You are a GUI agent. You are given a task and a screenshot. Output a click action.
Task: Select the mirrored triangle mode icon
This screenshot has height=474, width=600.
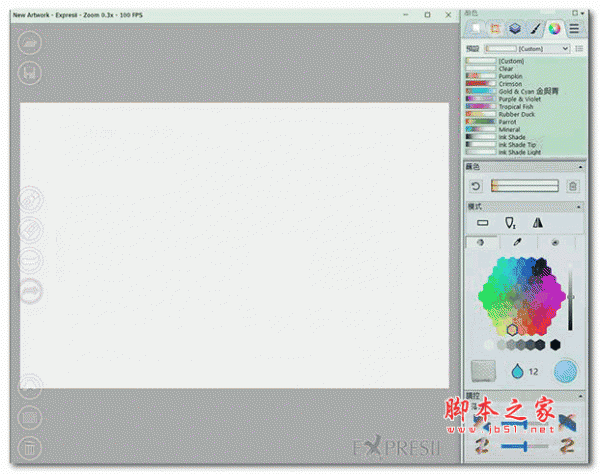pos(537,223)
